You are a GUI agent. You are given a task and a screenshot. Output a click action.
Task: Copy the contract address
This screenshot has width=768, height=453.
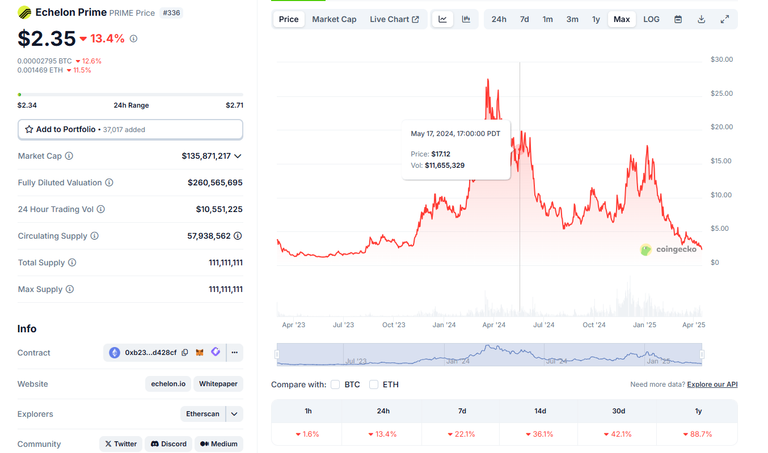[x=185, y=353]
